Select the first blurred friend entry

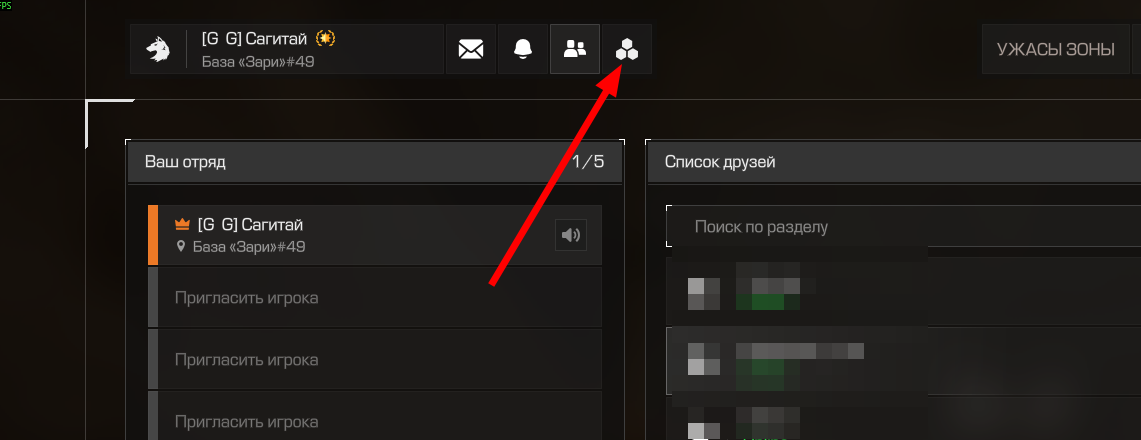click(x=903, y=291)
